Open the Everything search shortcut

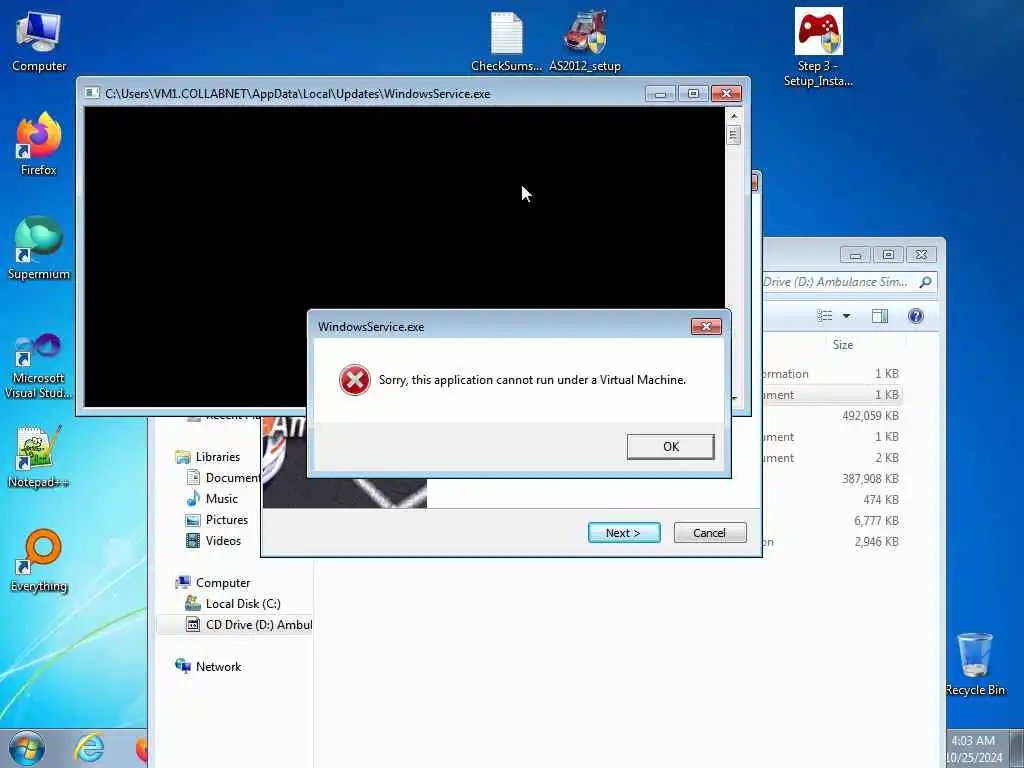point(39,561)
